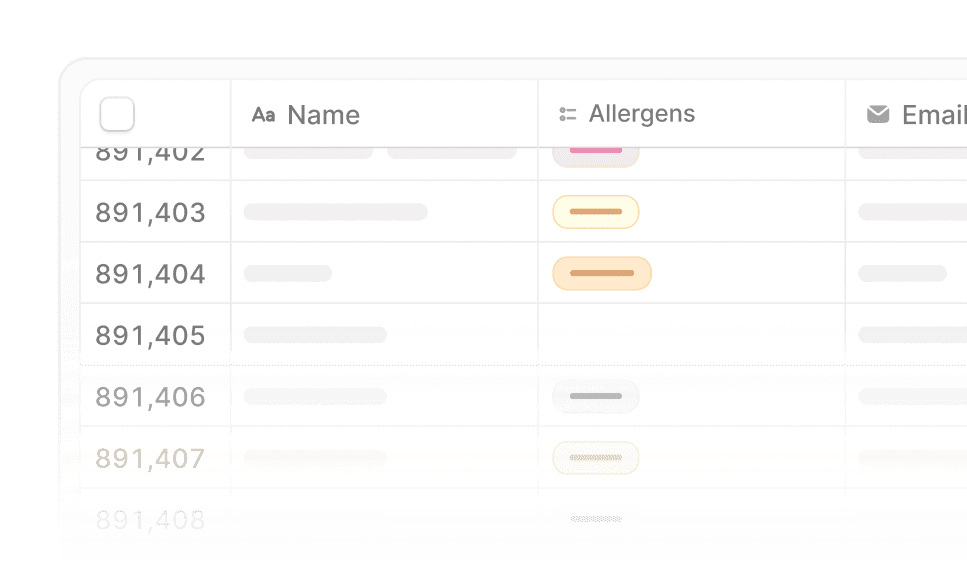967x563 pixels.
Task: Select row number 891,407
Action: (150, 458)
